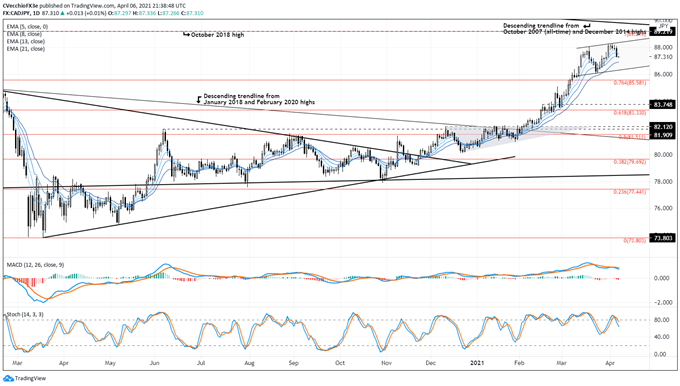The image size is (680, 386).
Task: Click the 73.803 price label on axis
Action: [662, 238]
